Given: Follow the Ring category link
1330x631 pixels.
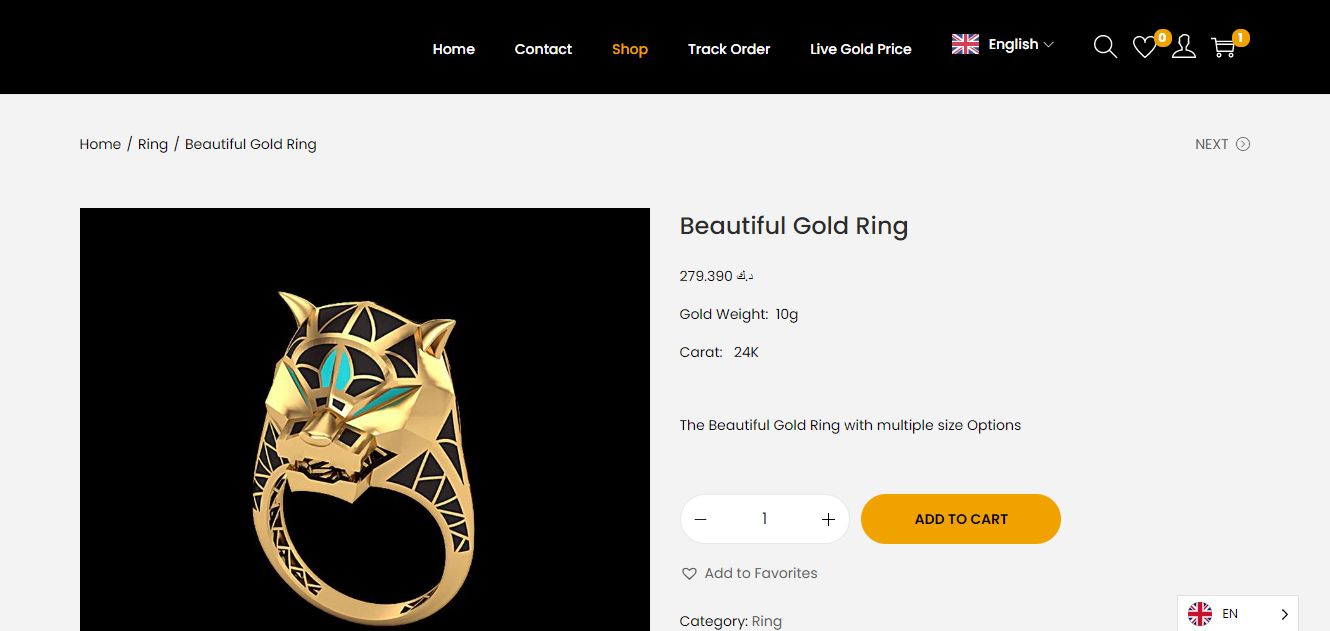Looking at the screenshot, I should click(x=767, y=621).
